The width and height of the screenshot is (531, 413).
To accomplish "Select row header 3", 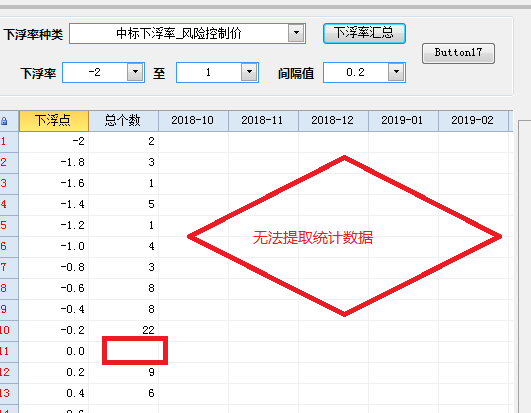I will [x=9, y=183].
